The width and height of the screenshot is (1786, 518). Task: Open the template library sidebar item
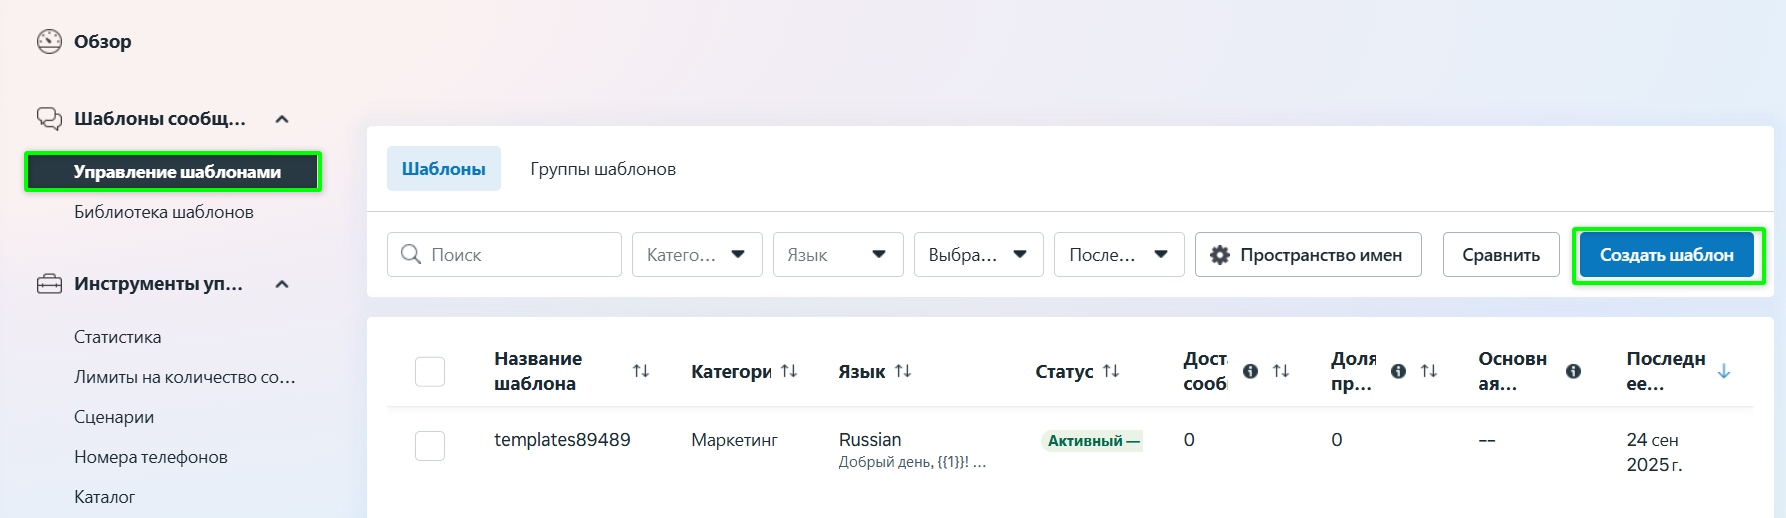tap(164, 212)
